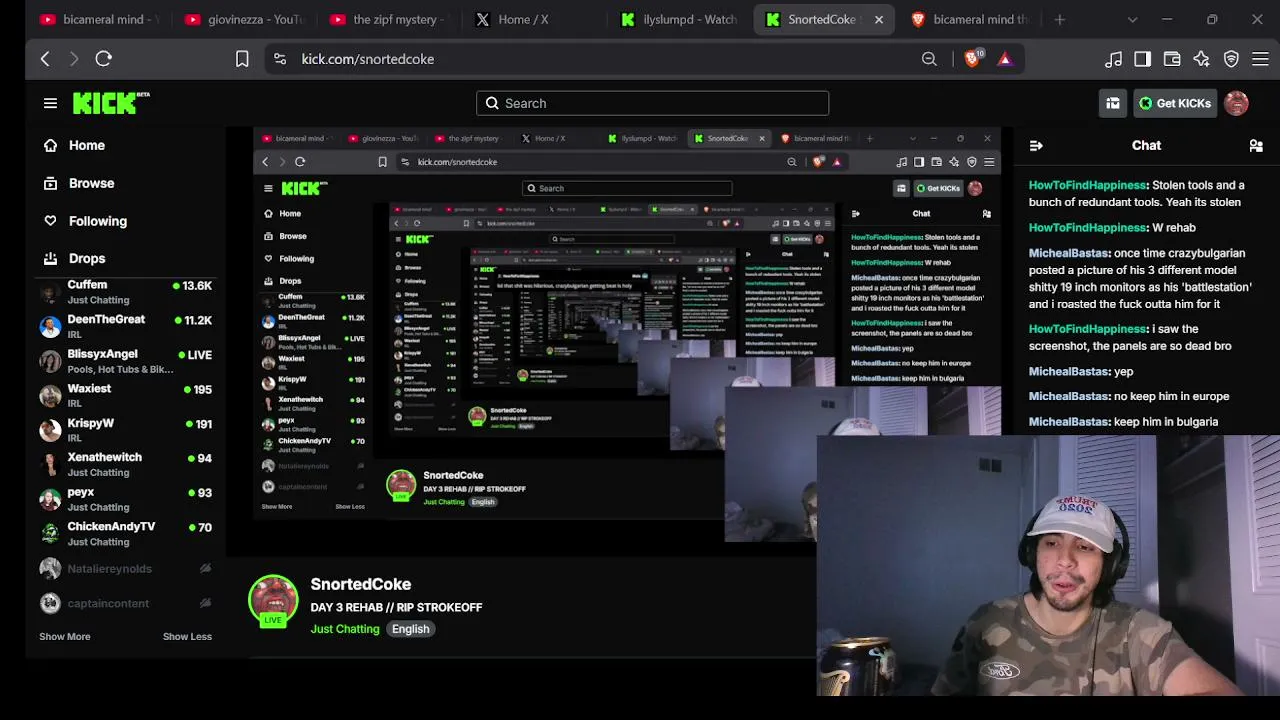Open peyx channel from the sidebar
Viewport: 1280px width, 720px height.
coord(126,499)
